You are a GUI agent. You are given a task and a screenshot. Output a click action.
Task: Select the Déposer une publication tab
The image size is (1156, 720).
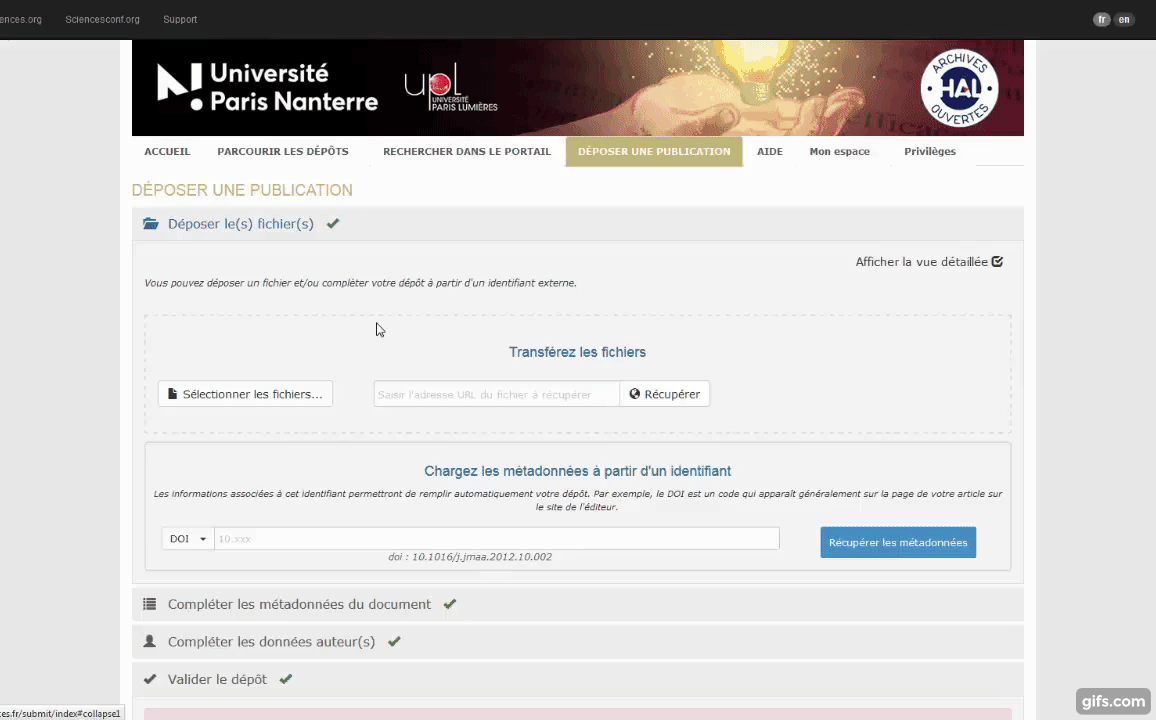pos(654,151)
